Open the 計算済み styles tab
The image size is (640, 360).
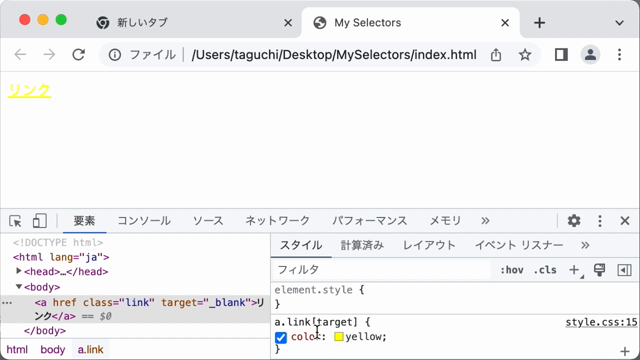pyautogui.click(x=362, y=245)
